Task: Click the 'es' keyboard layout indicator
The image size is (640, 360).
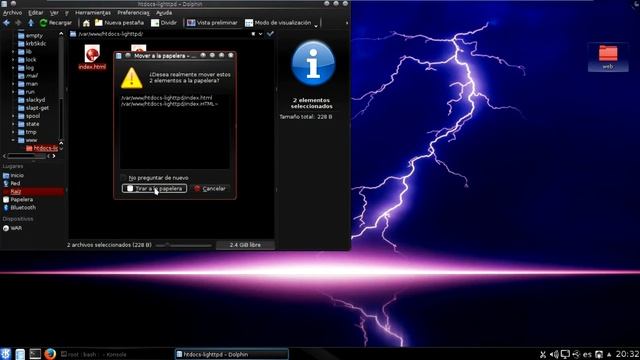Action: [x=587, y=354]
